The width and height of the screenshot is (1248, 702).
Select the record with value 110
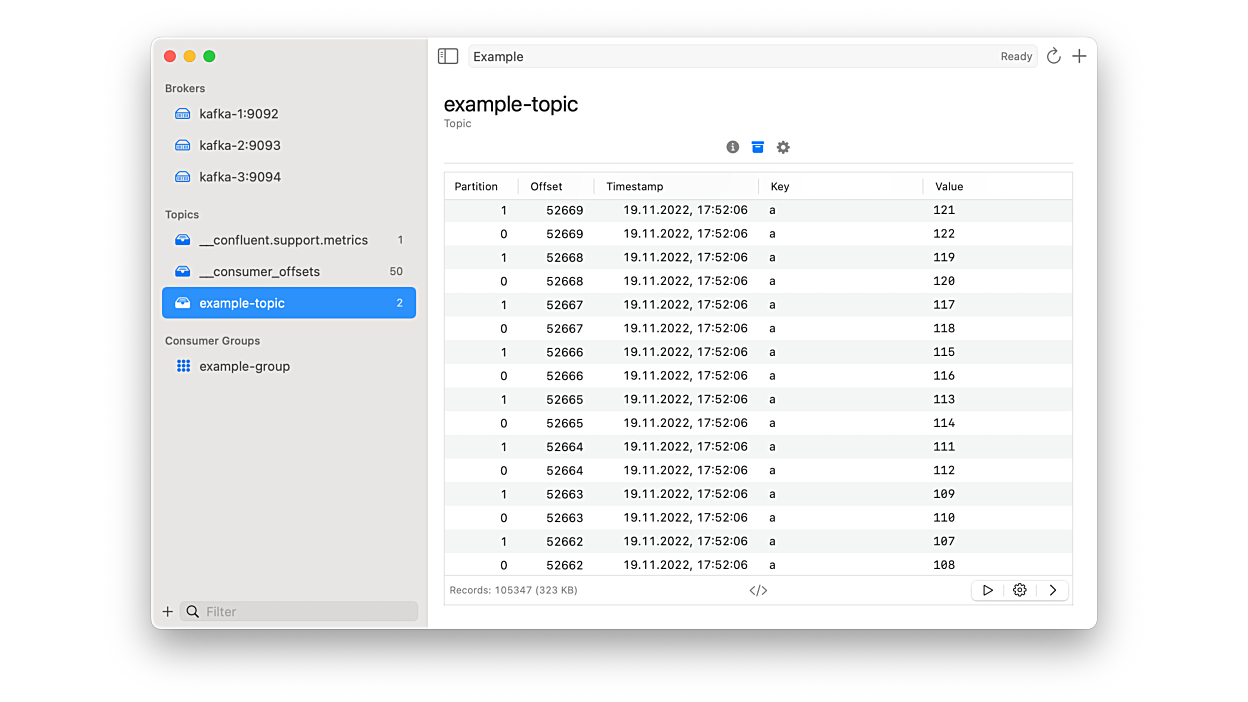(758, 518)
